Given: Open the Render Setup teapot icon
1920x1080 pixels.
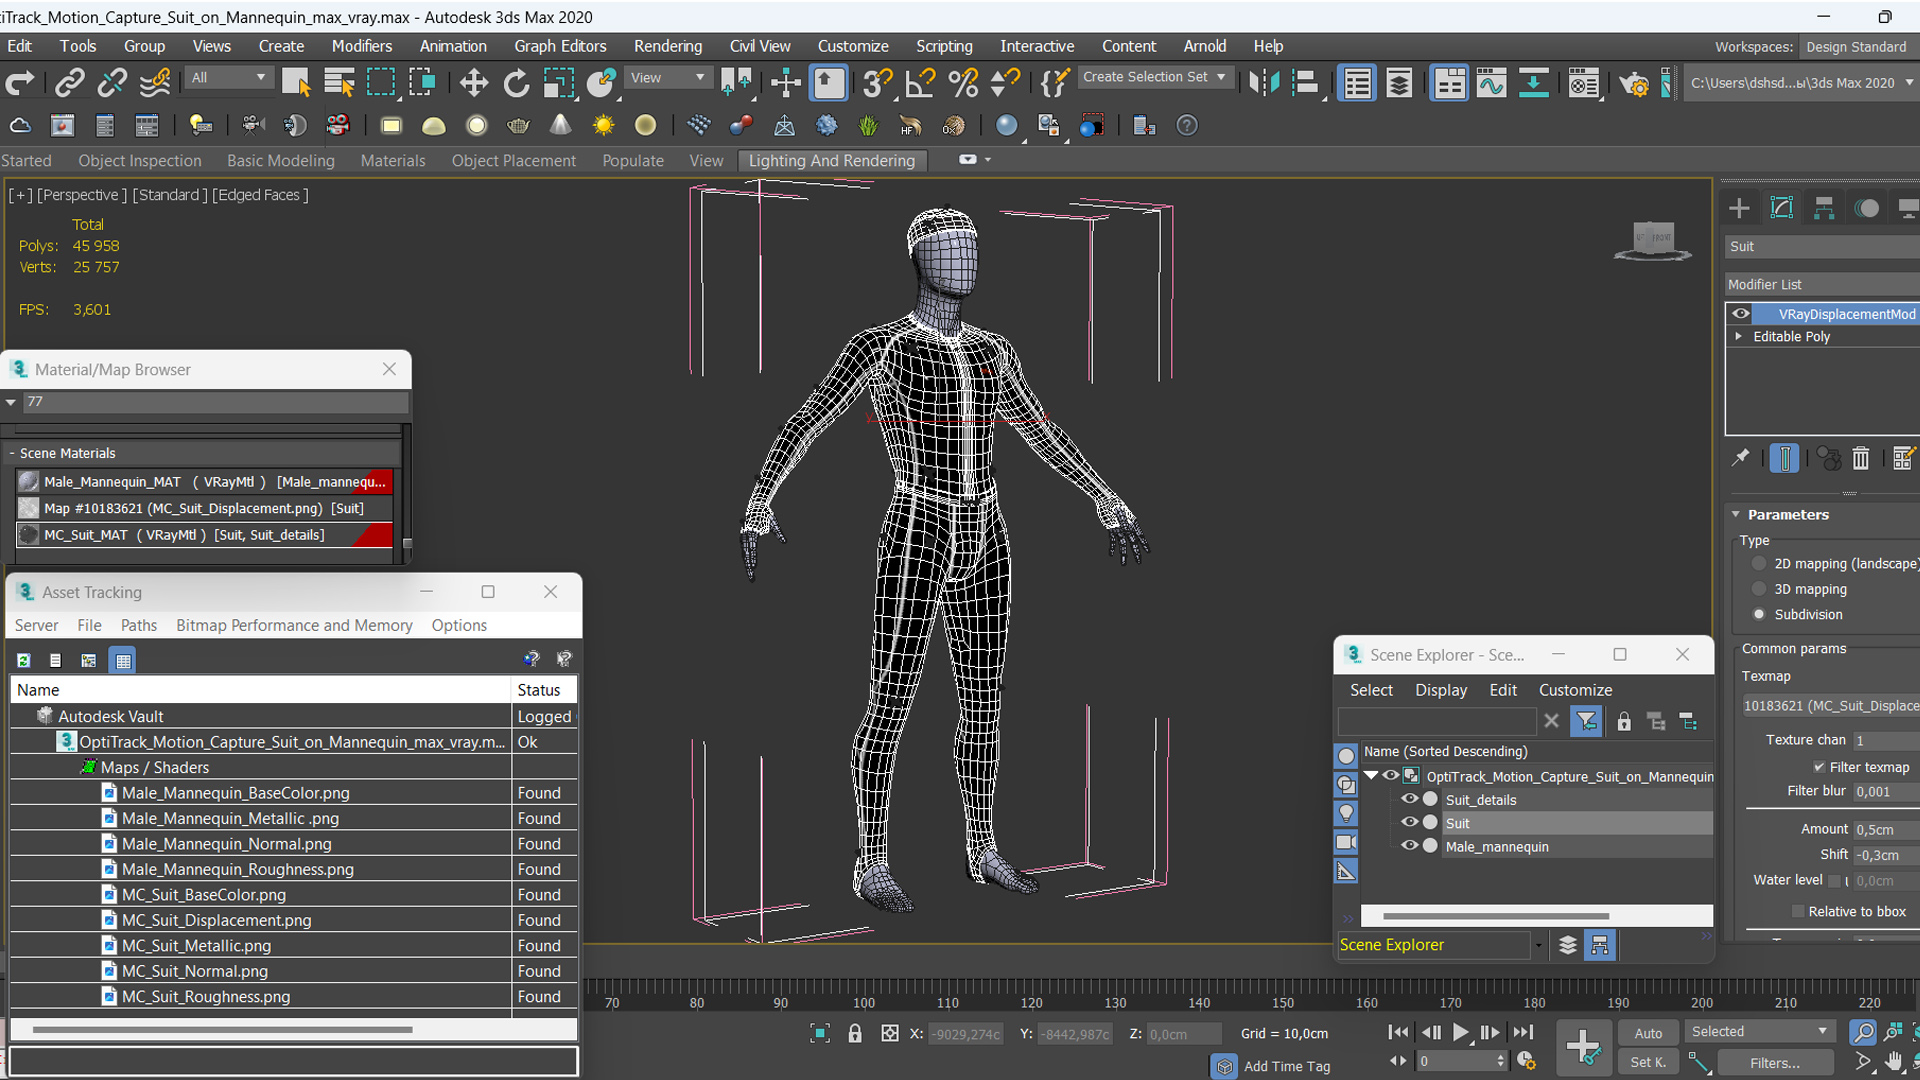Looking at the screenshot, I should pyautogui.click(x=1633, y=84).
